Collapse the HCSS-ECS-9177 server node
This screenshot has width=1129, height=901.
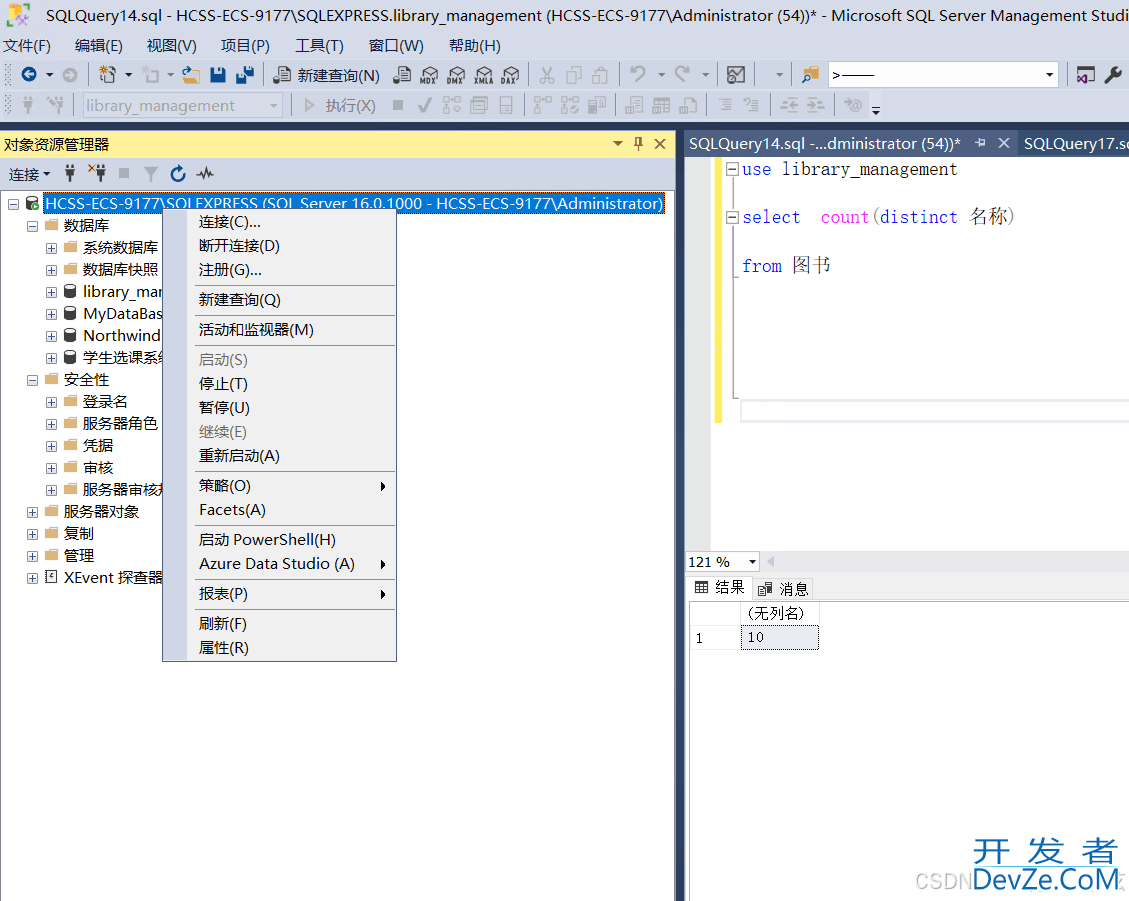[x=14, y=205]
